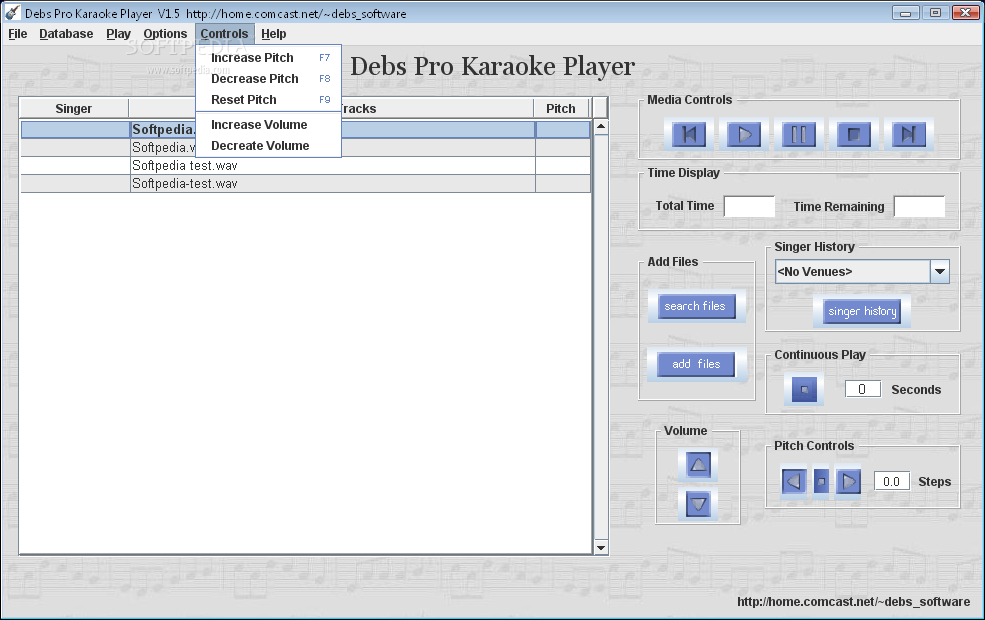The width and height of the screenshot is (985, 620).
Task: Pause the current track
Action: (799, 134)
